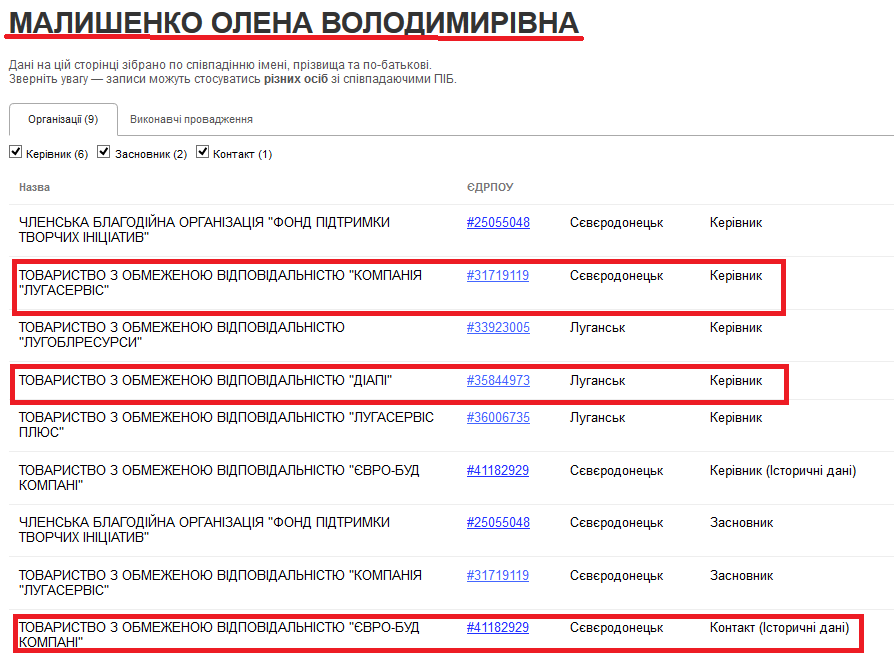Open ЄДРПОУ link #33923005
Image resolution: width=894 pixels, height=655 pixels.
[498, 327]
